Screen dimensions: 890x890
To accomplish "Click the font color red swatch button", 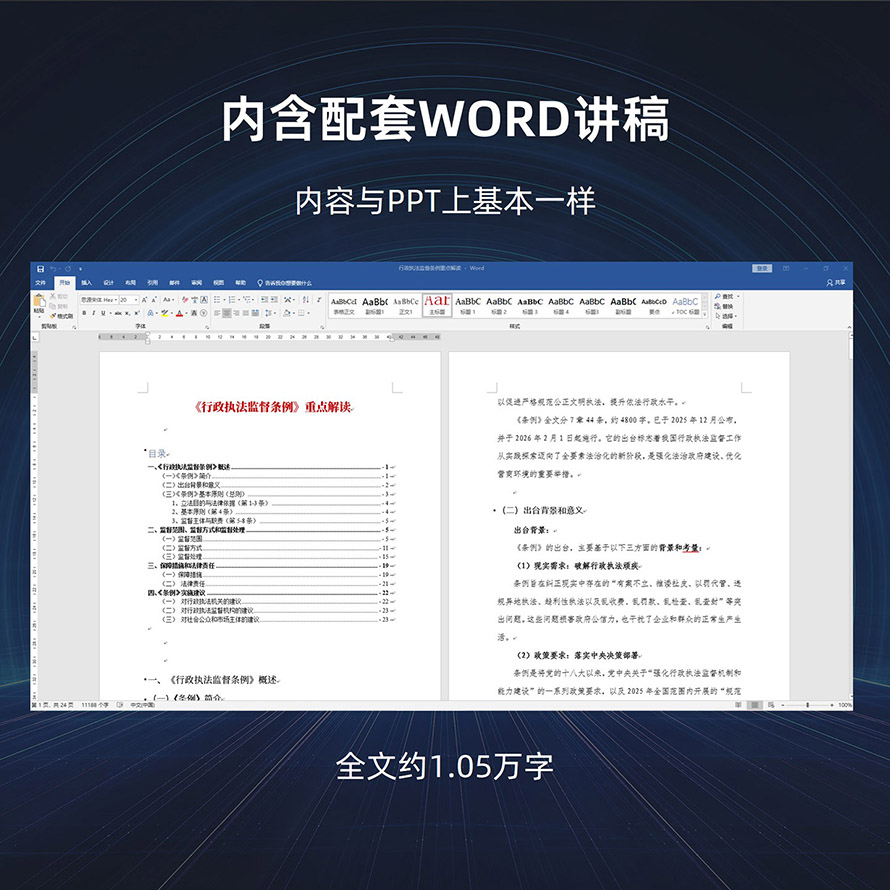I will point(179,313).
